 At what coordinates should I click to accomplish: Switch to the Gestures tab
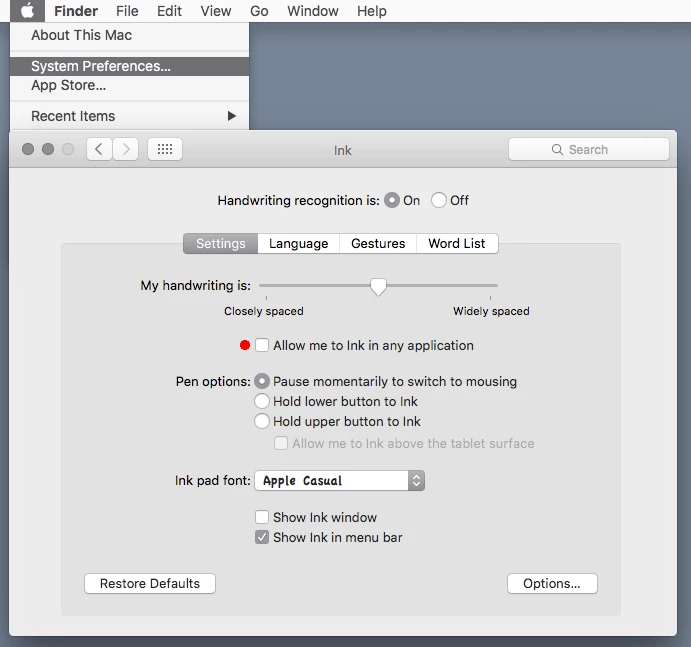pos(378,243)
